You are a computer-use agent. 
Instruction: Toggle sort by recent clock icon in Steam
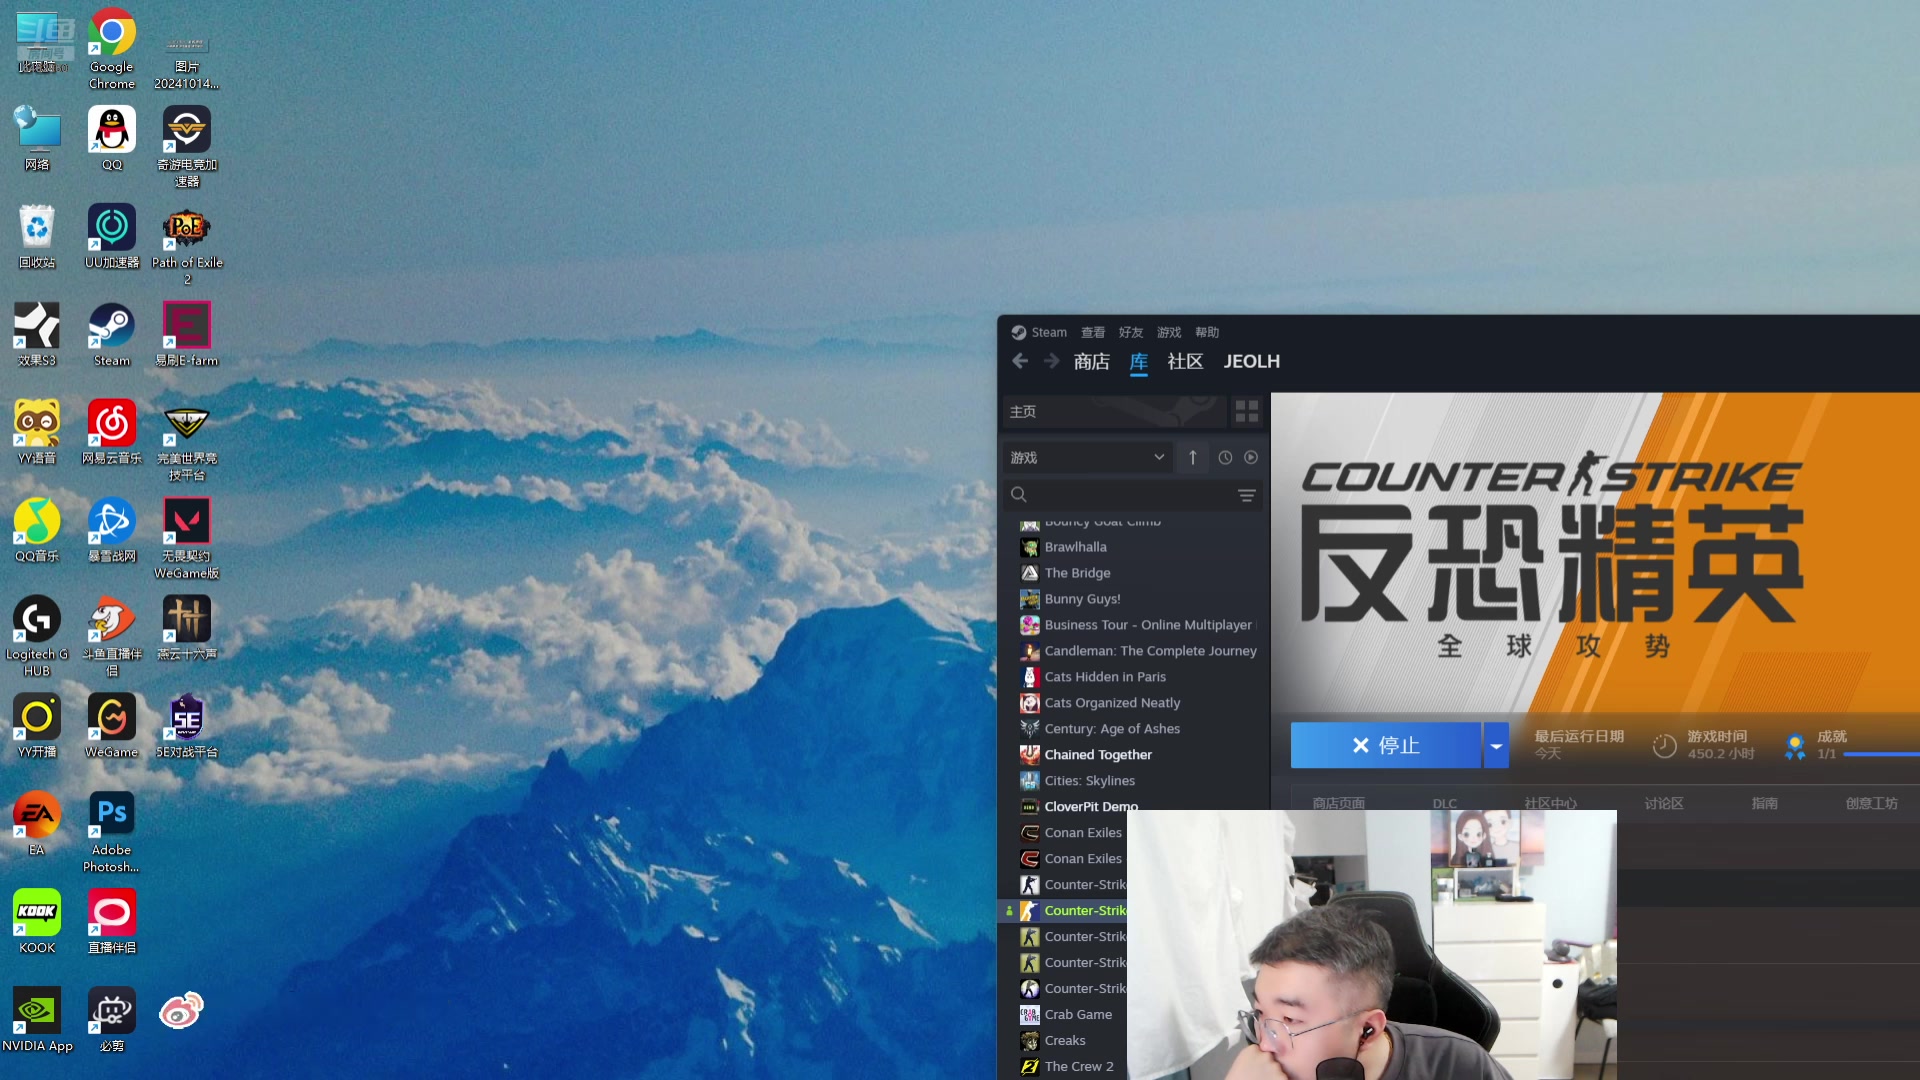pos(1225,457)
